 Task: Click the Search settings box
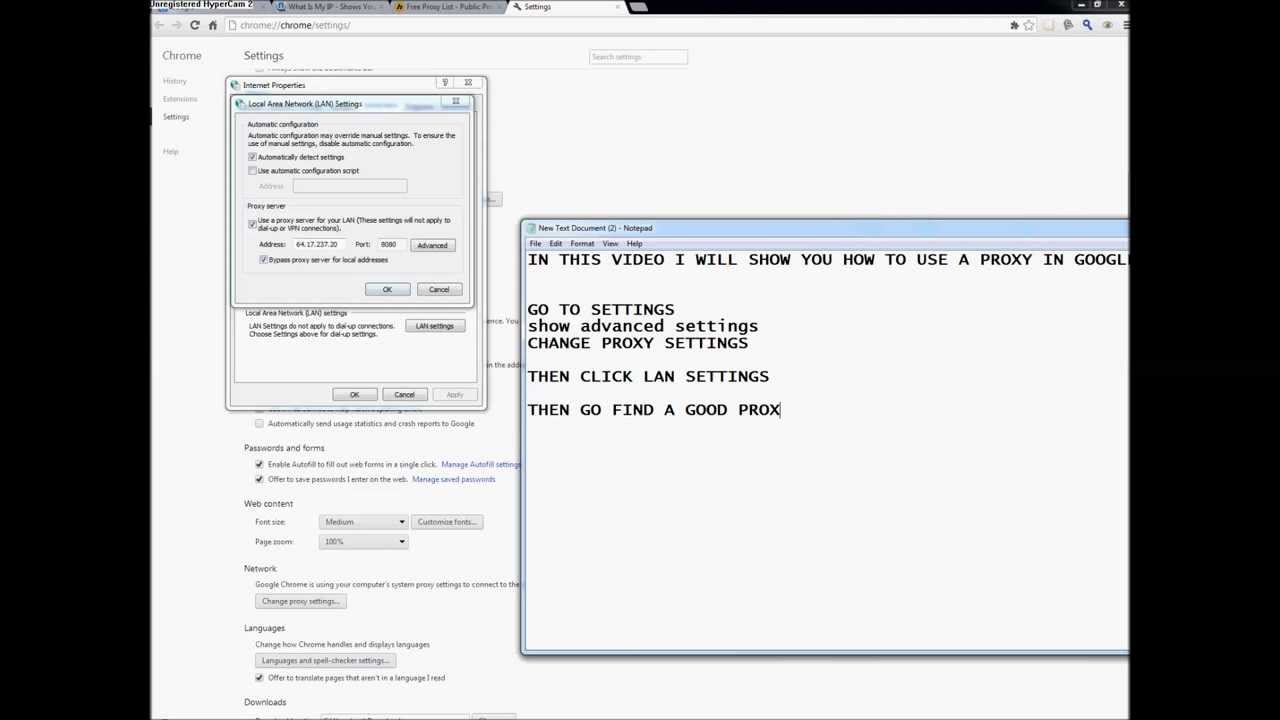coord(638,57)
